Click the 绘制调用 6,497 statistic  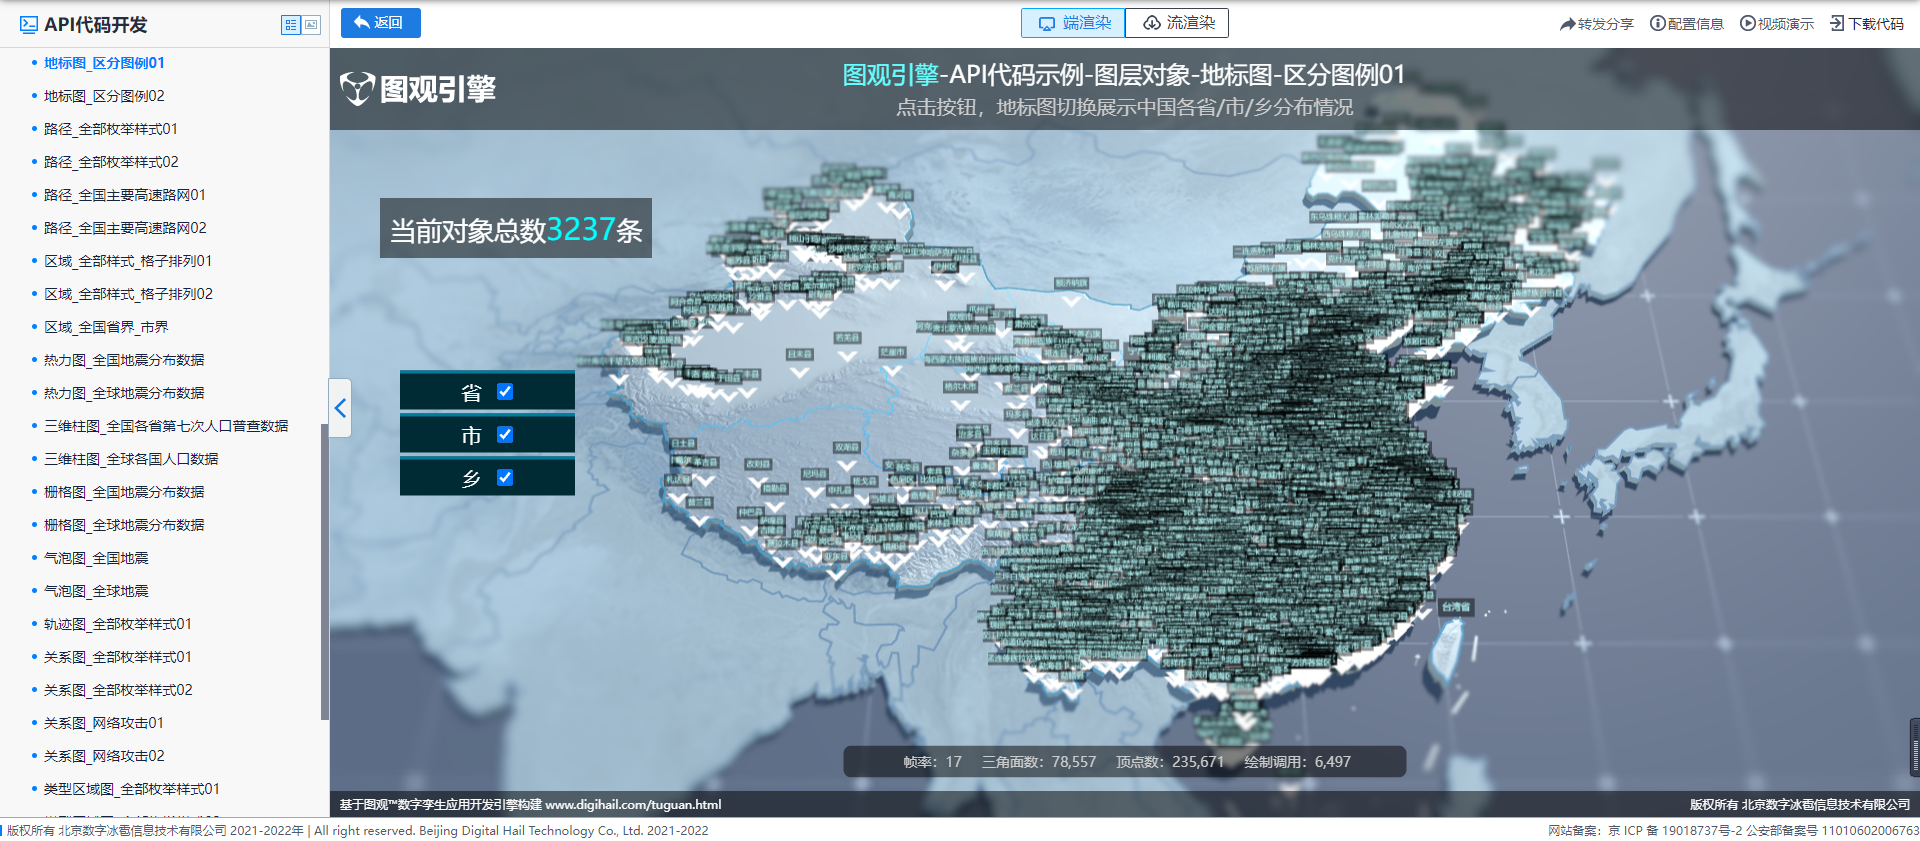[x=1297, y=762]
